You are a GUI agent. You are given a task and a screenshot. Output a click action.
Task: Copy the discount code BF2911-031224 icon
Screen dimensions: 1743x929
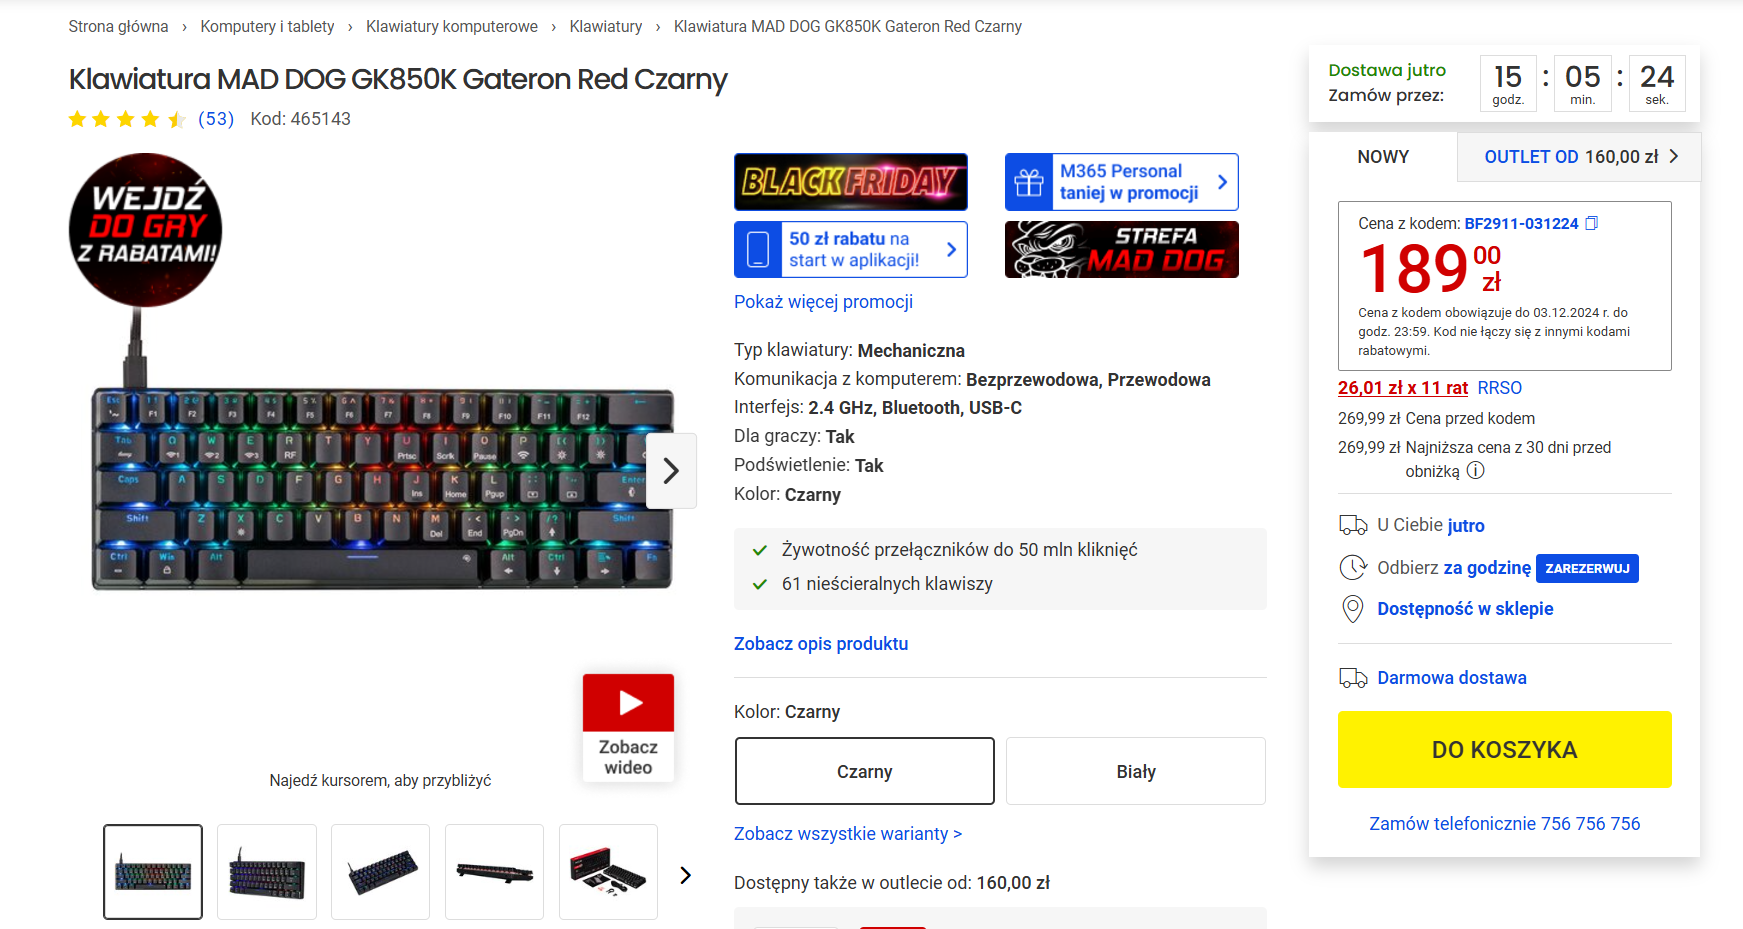coord(1592,223)
